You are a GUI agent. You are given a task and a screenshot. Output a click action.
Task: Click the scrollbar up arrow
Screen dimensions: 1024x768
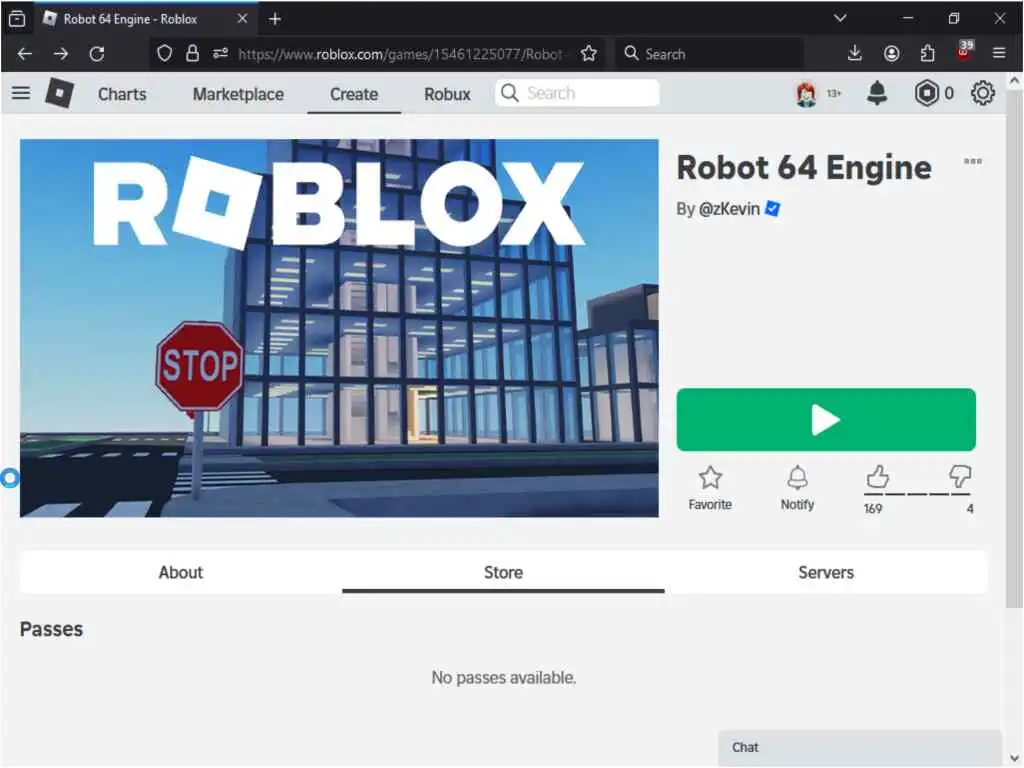point(1014,81)
